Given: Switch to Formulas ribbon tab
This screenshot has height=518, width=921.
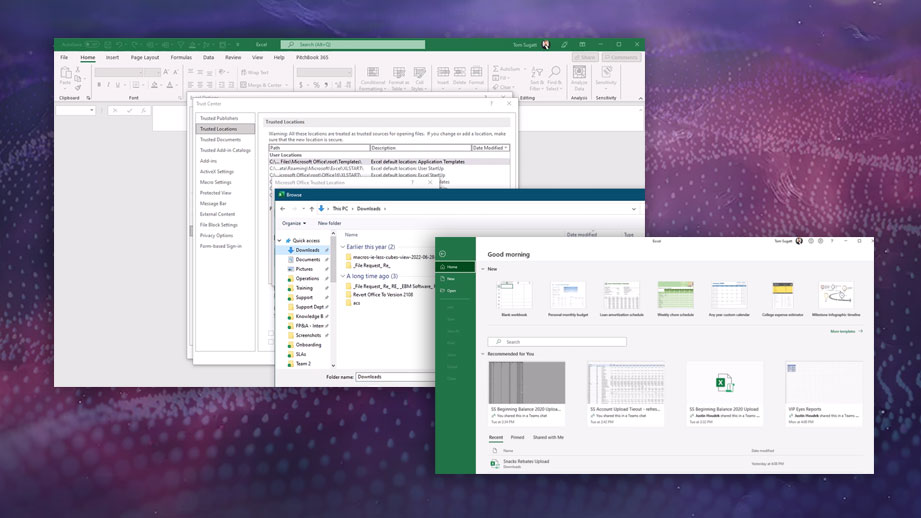Looking at the screenshot, I should [181, 58].
